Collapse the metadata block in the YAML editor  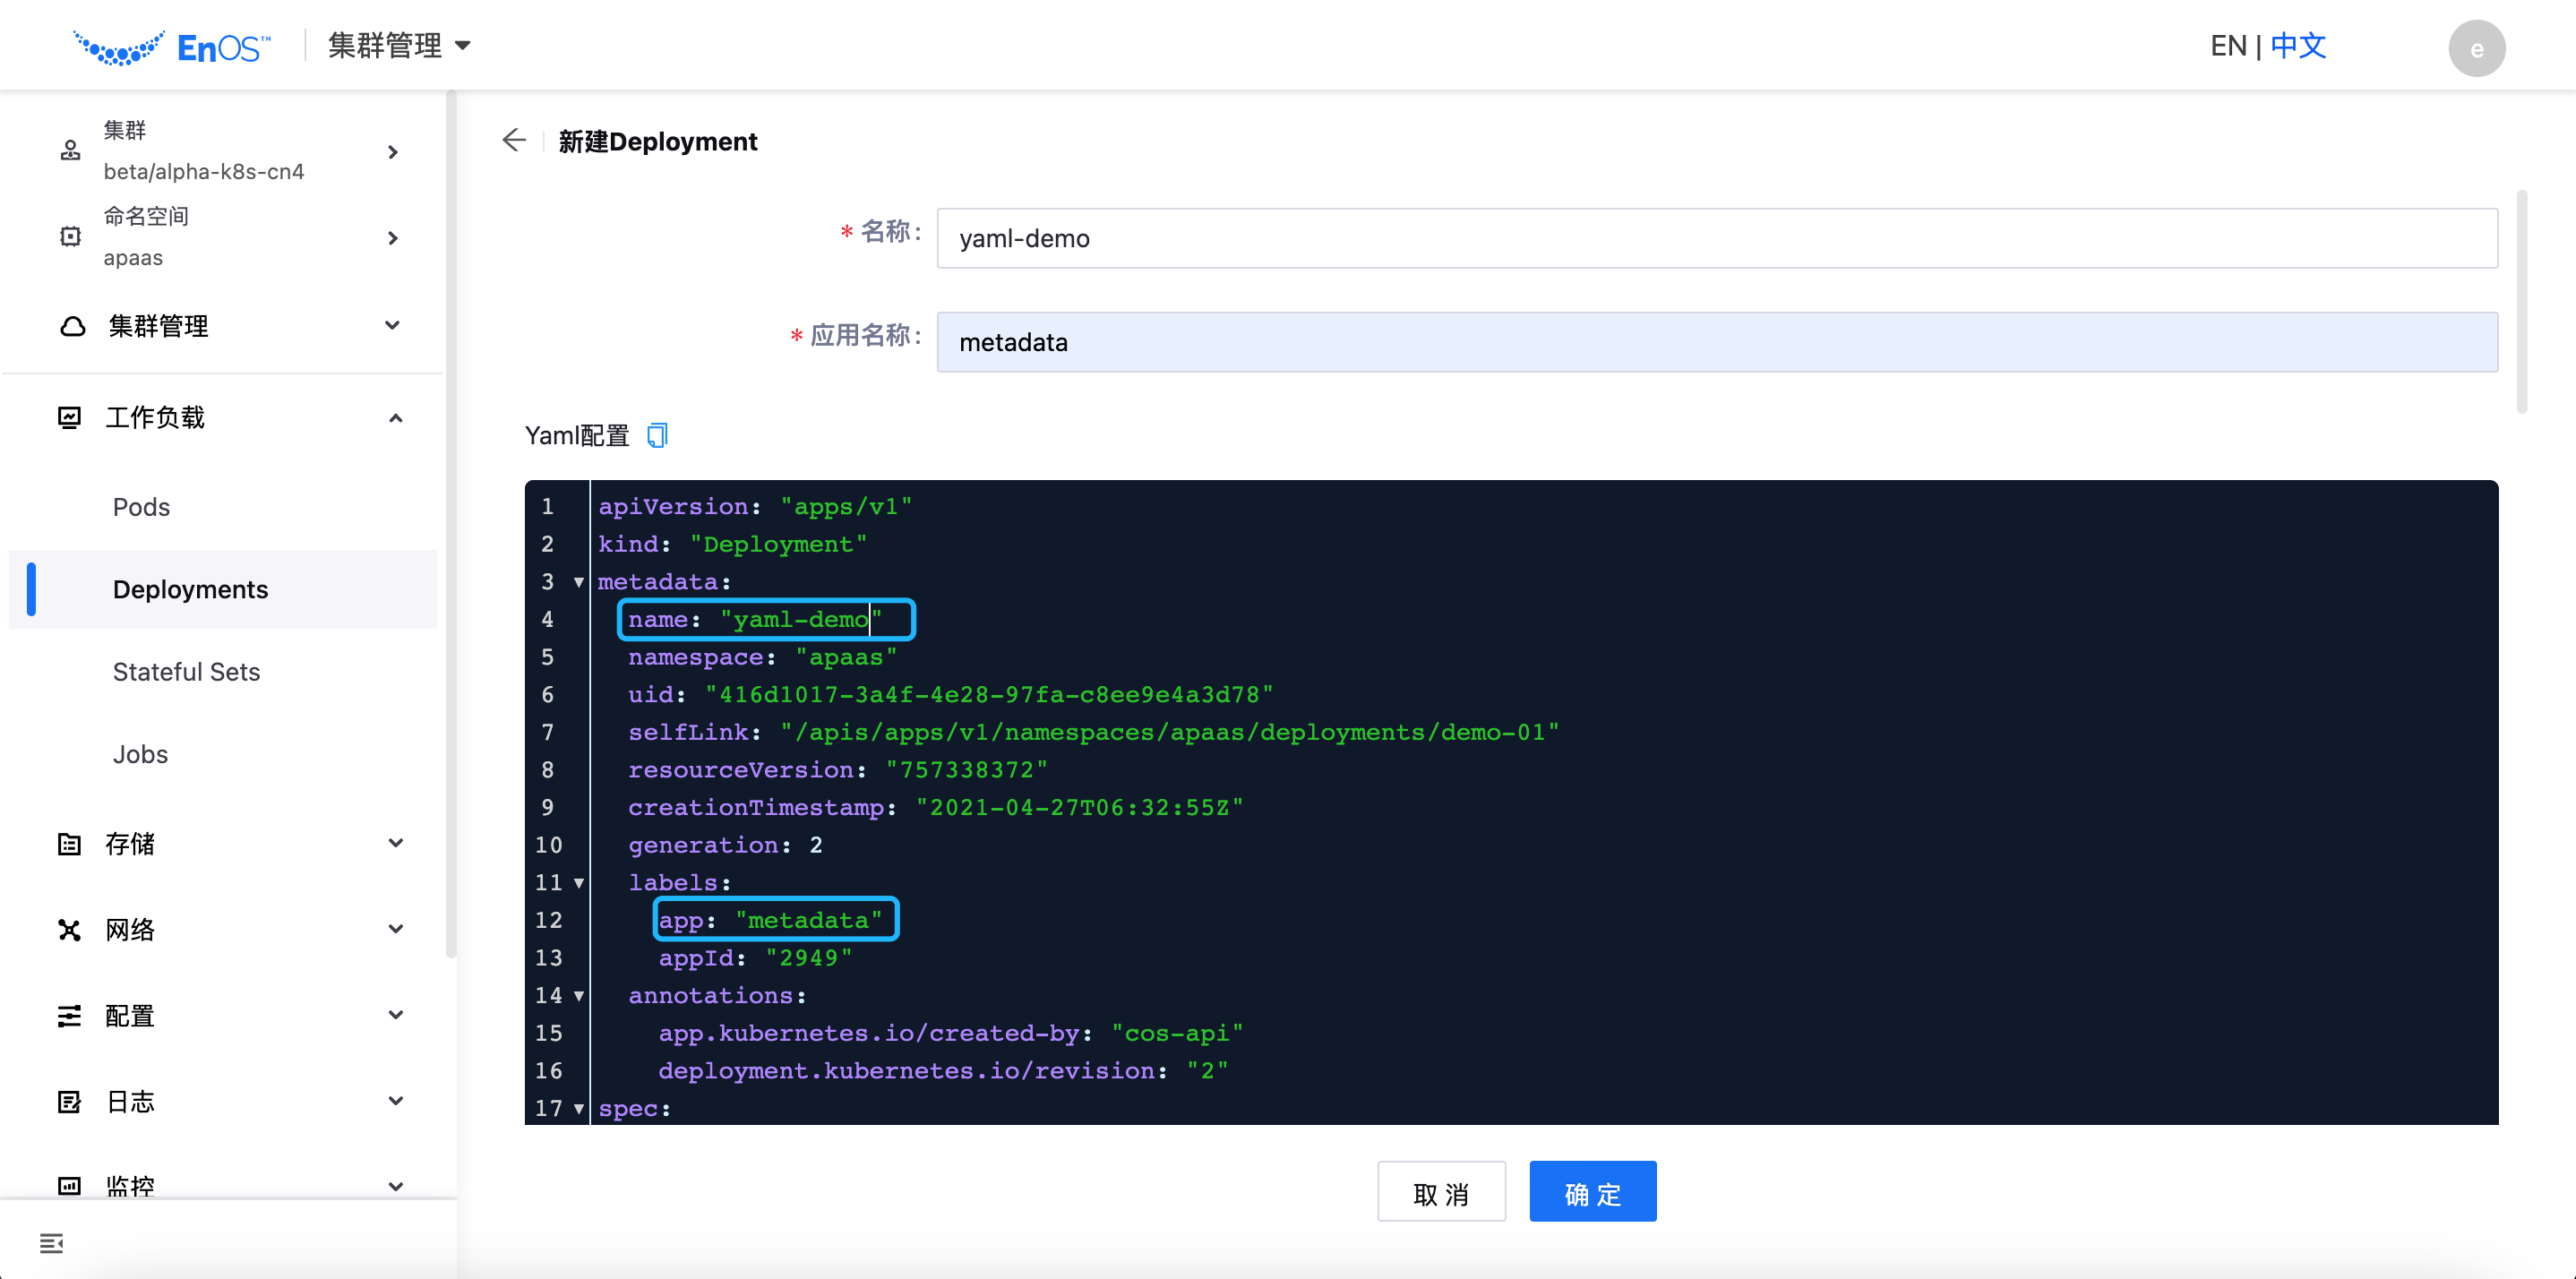tap(578, 582)
